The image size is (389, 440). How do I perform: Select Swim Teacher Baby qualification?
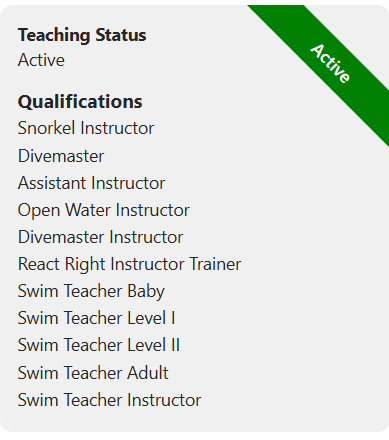91,291
